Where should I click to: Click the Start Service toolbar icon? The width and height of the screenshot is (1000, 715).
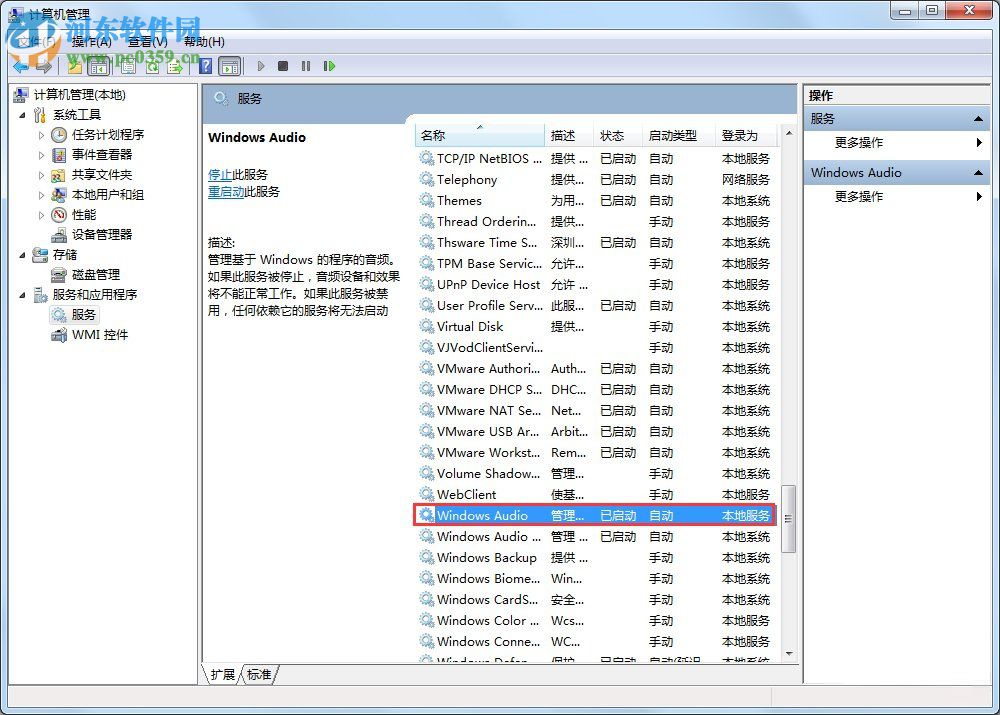tap(261, 66)
